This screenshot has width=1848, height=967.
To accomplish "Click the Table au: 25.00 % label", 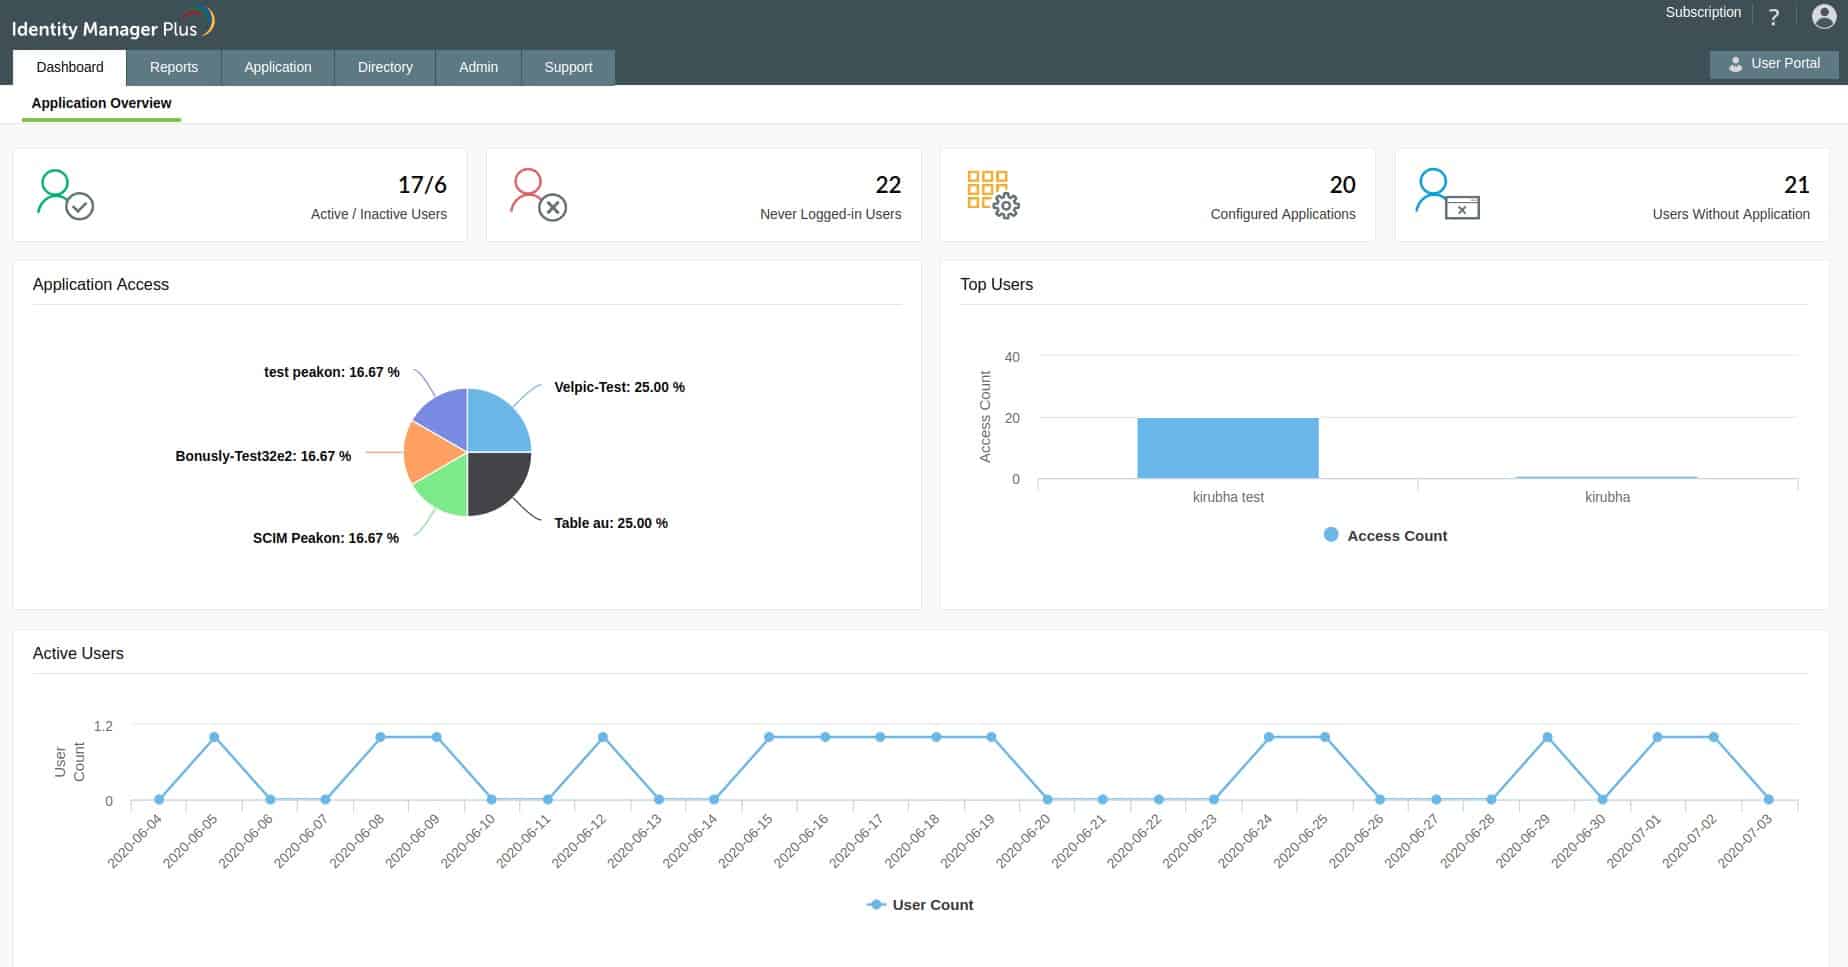I will [611, 523].
